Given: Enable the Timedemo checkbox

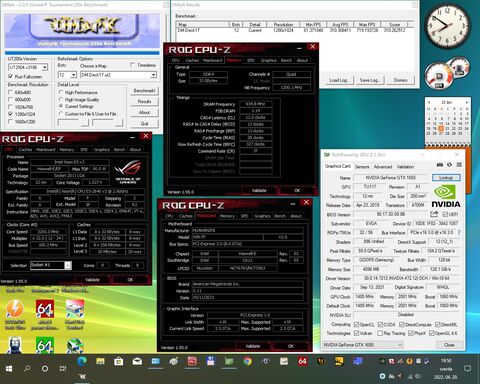Looking at the screenshot, I should coord(133,65).
